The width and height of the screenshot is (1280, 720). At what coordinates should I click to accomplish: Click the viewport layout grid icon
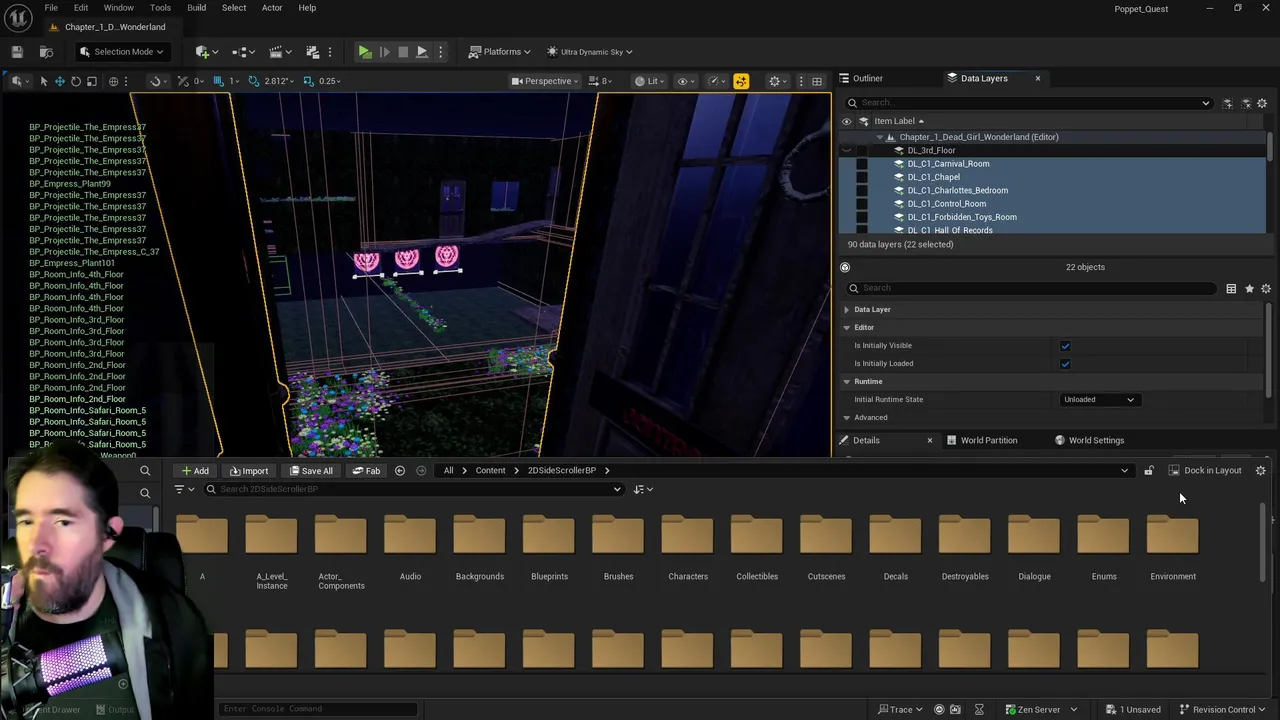coord(817,81)
